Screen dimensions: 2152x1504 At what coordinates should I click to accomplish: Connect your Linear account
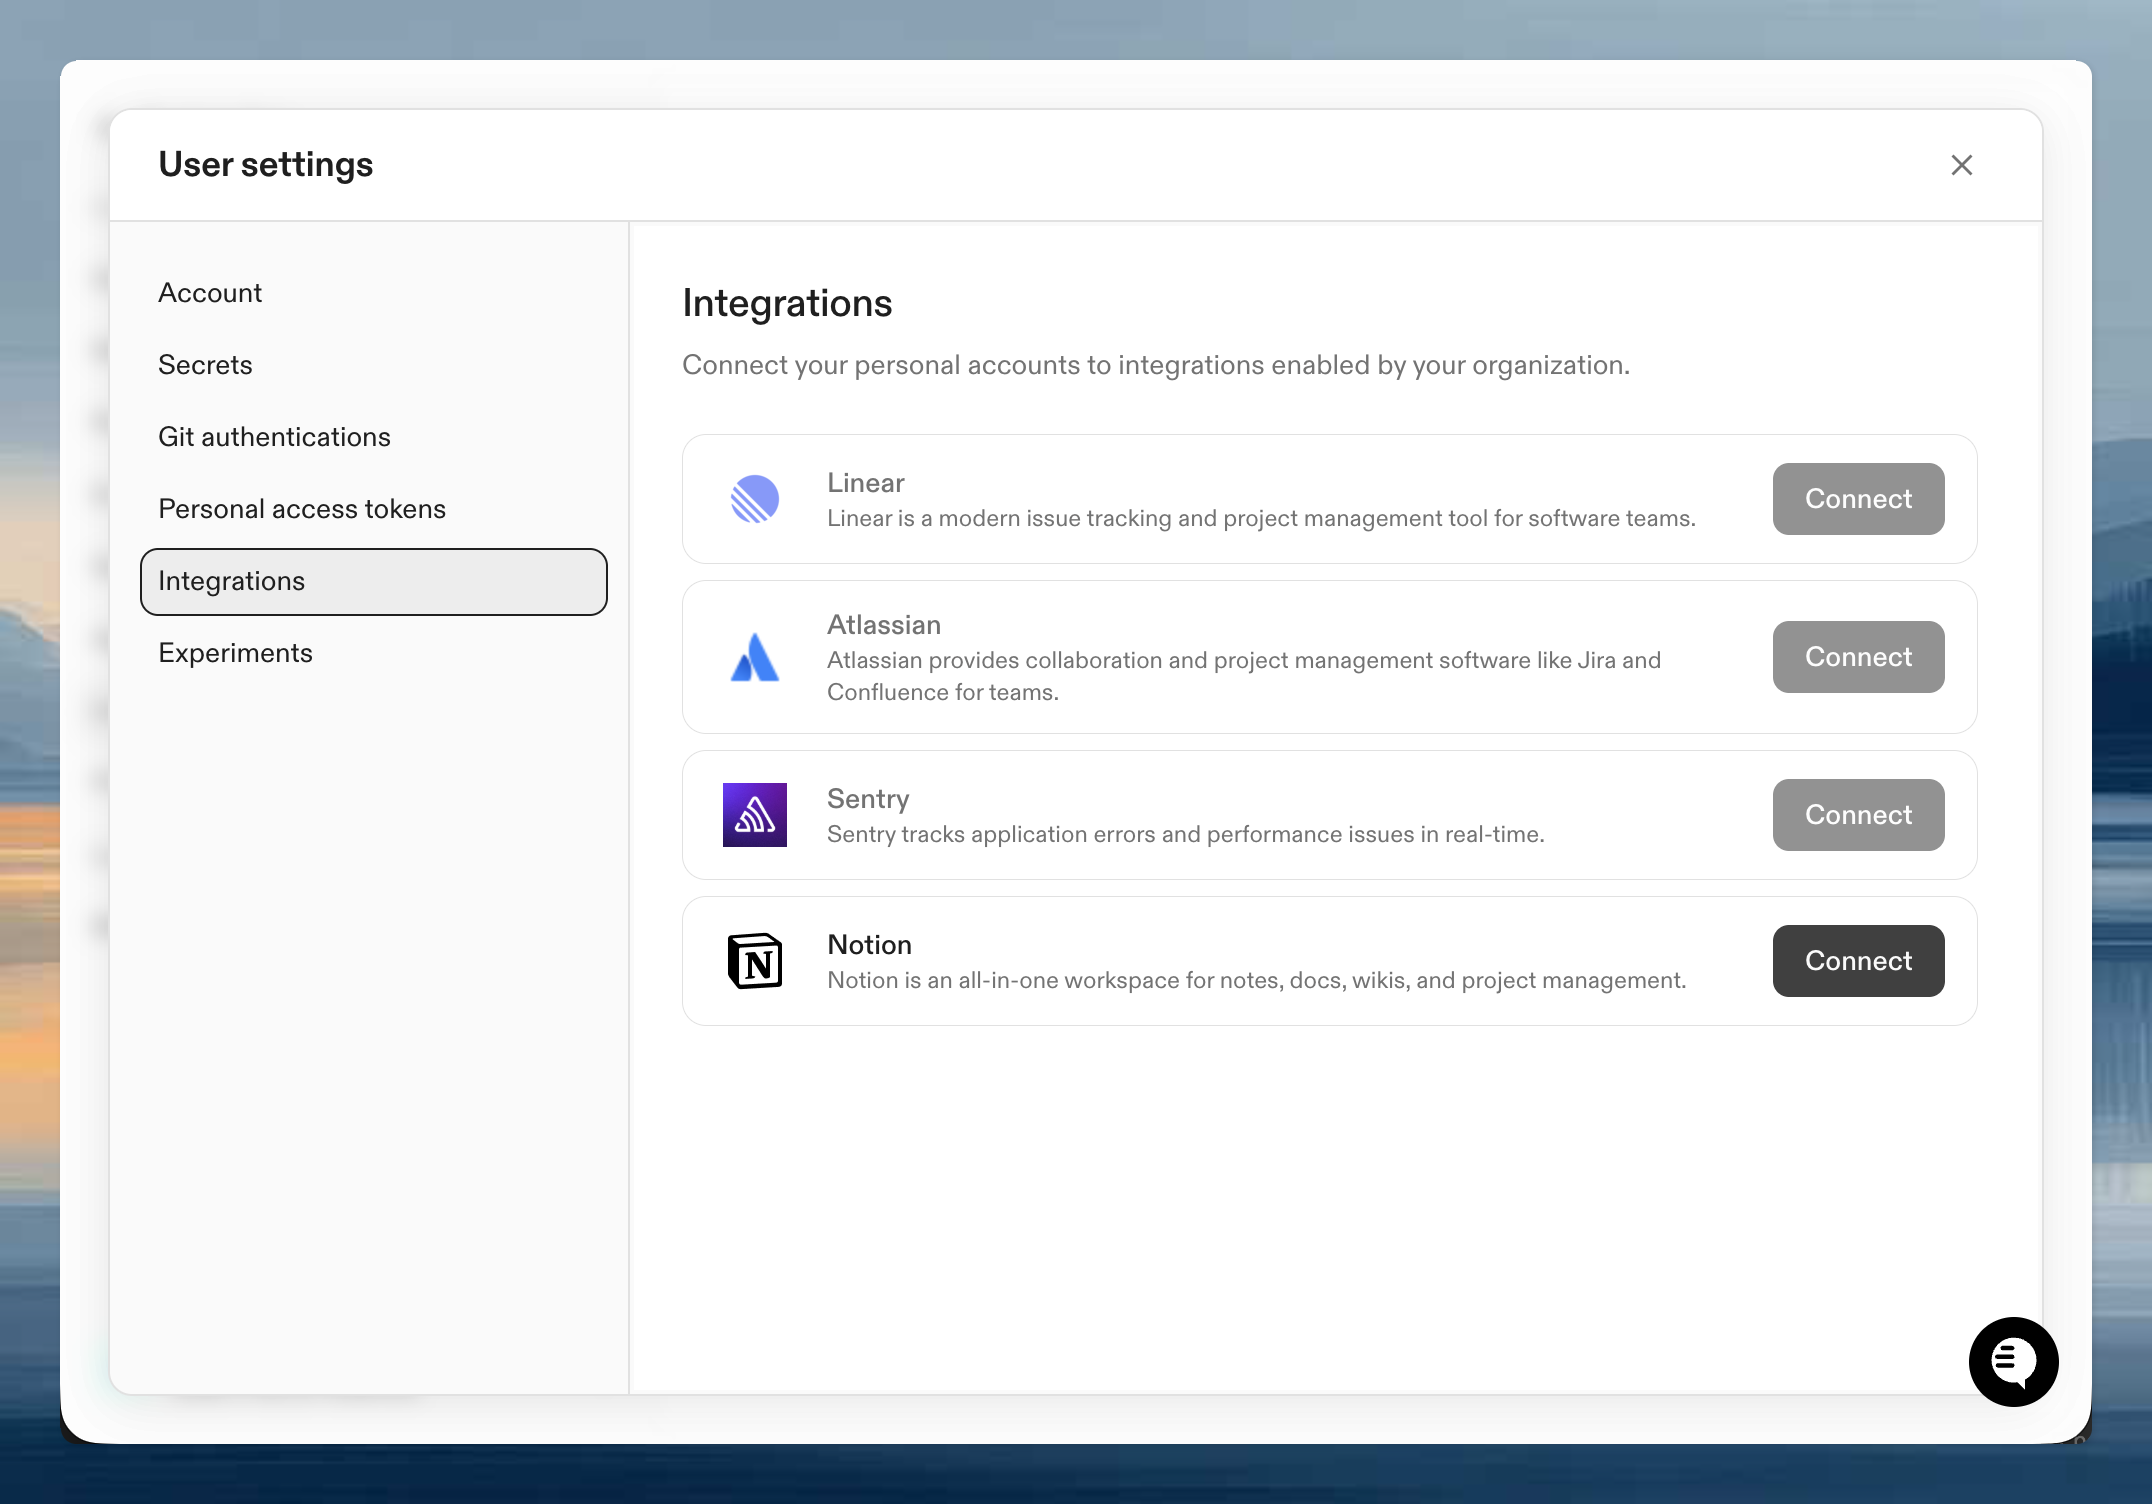pyautogui.click(x=1857, y=498)
